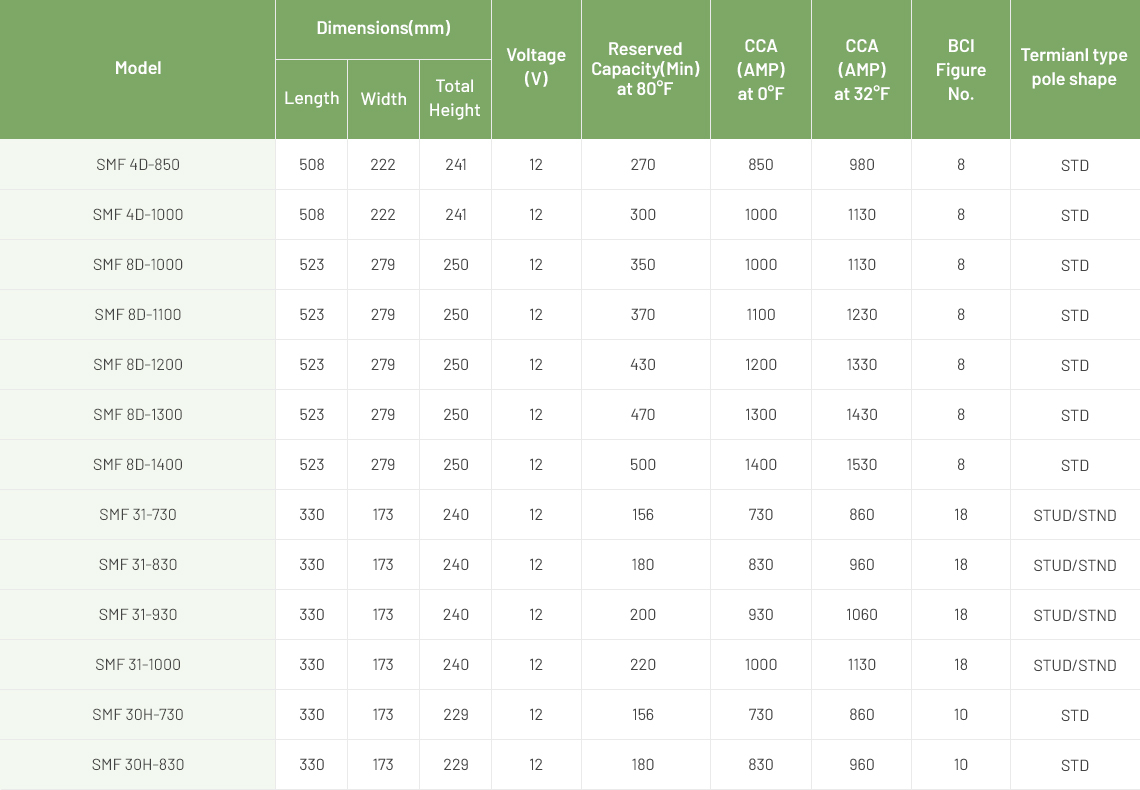Click the CCA (AMP) at 0°F header
This screenshot has height=790, width=1140.
(760, 68)
